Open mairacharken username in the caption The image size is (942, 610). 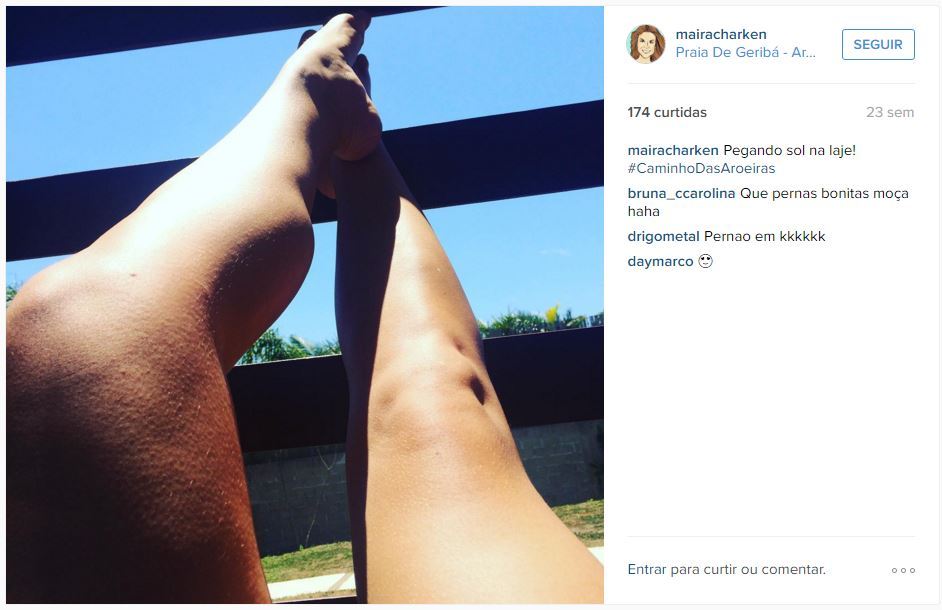(x=673, y=150)
